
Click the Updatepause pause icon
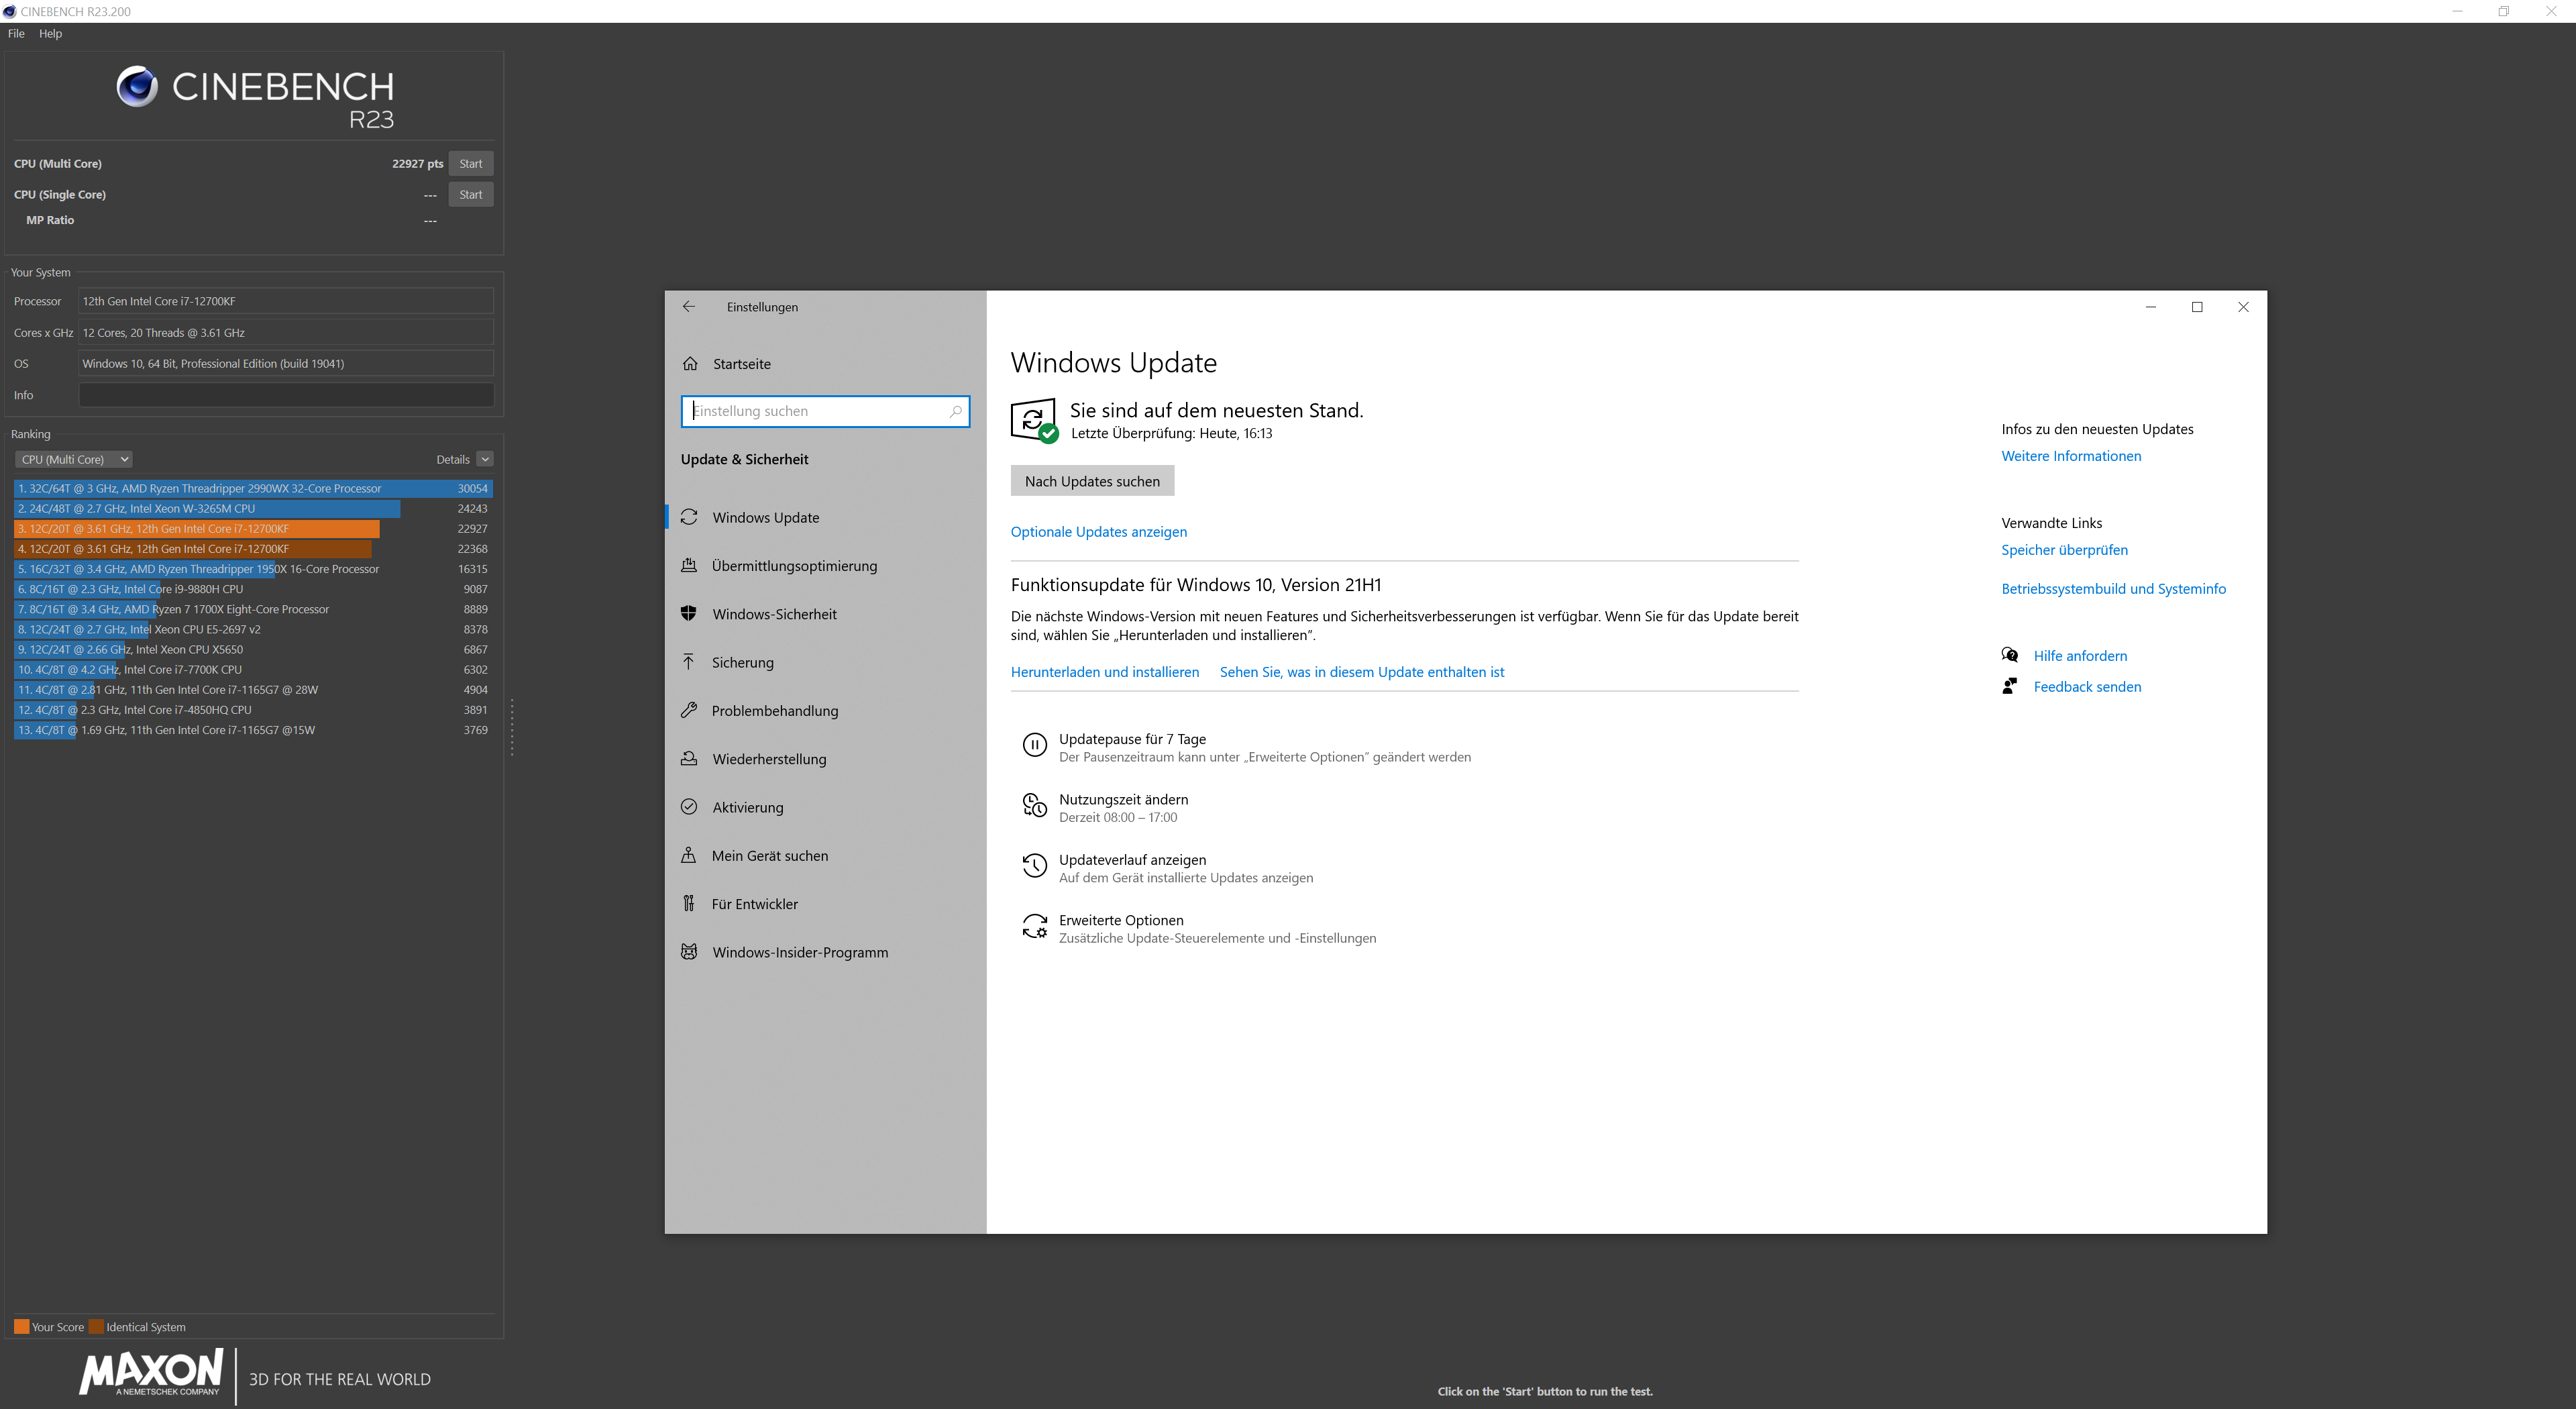pos(1034,745)
